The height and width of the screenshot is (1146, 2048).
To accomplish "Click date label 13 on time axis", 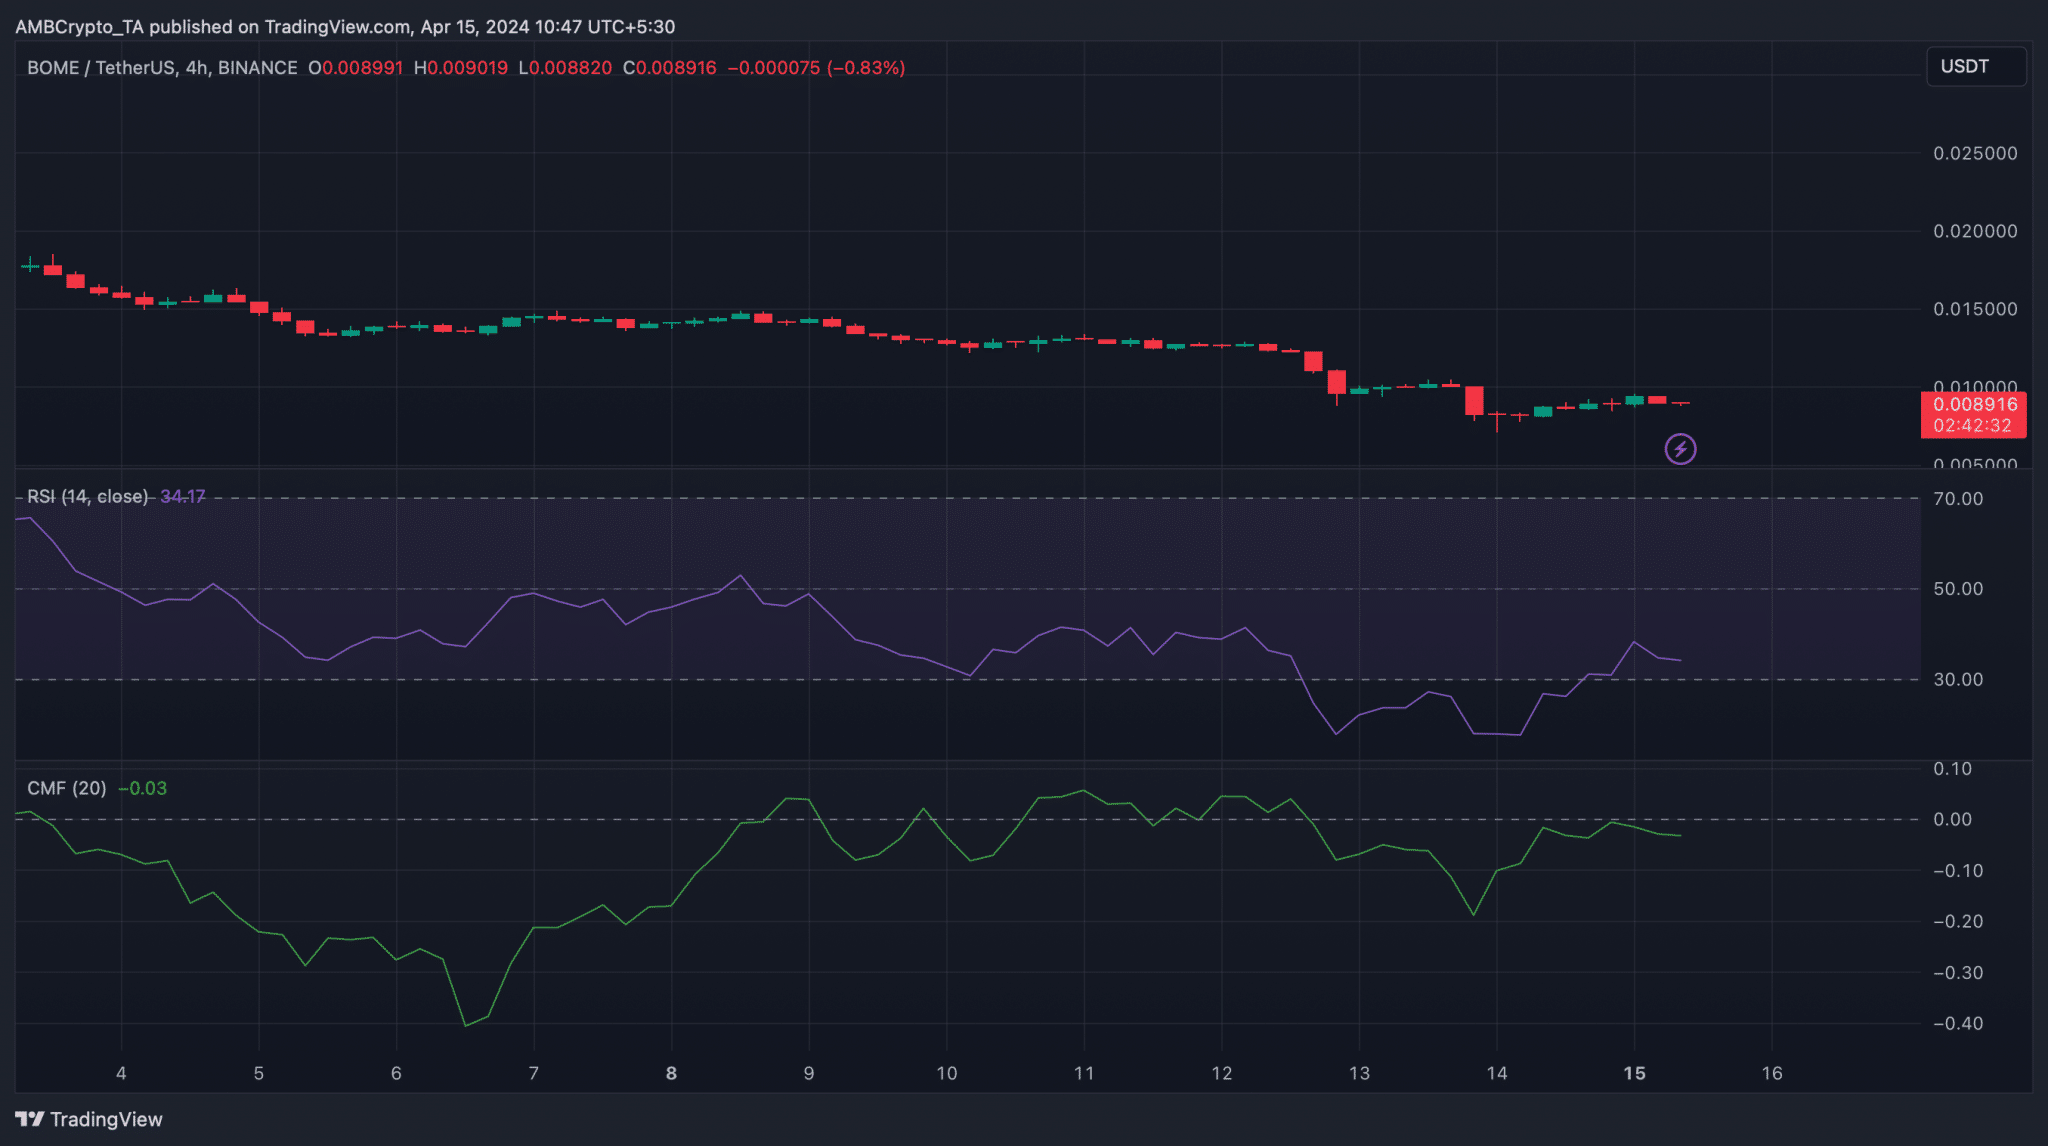I will [x=1359, y=1073].
